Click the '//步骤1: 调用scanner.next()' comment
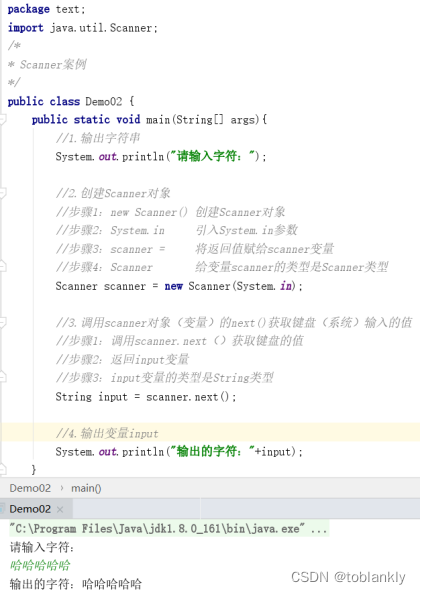The image size is (421, 594). click(179, 341)
